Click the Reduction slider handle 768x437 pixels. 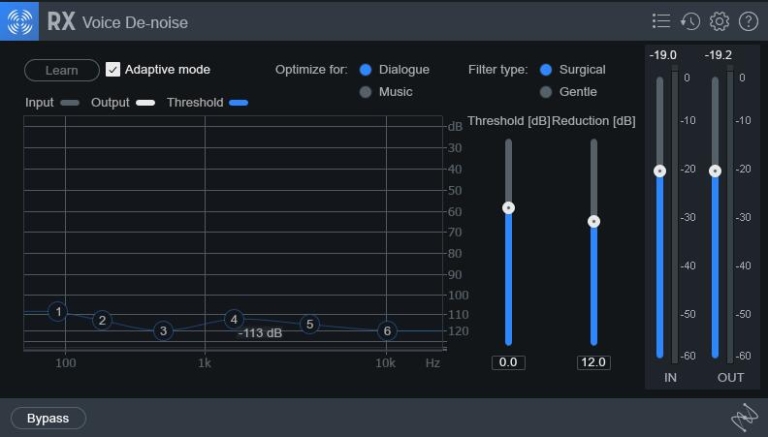[593, 221]
